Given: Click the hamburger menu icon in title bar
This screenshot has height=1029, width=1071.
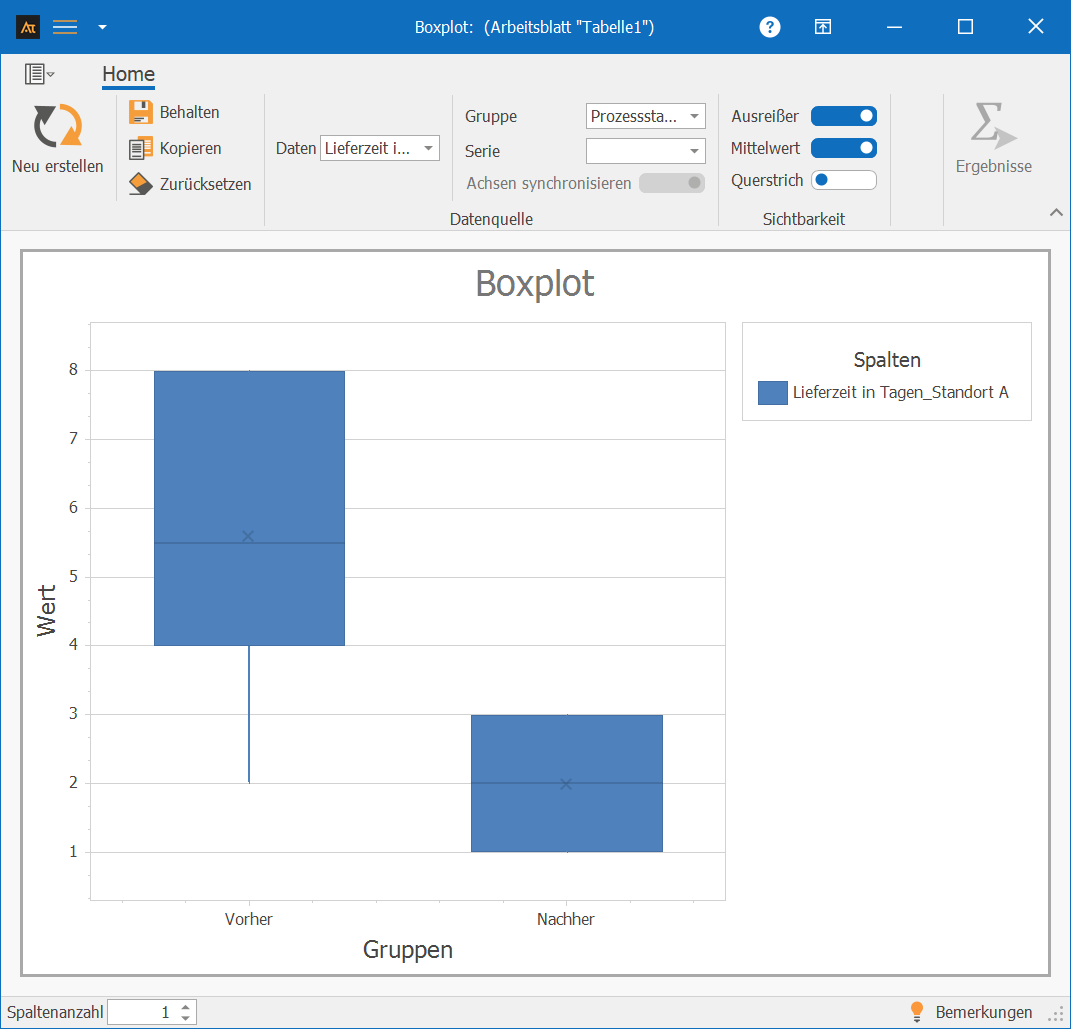Looking at the screenshot, I should (65, 27).
